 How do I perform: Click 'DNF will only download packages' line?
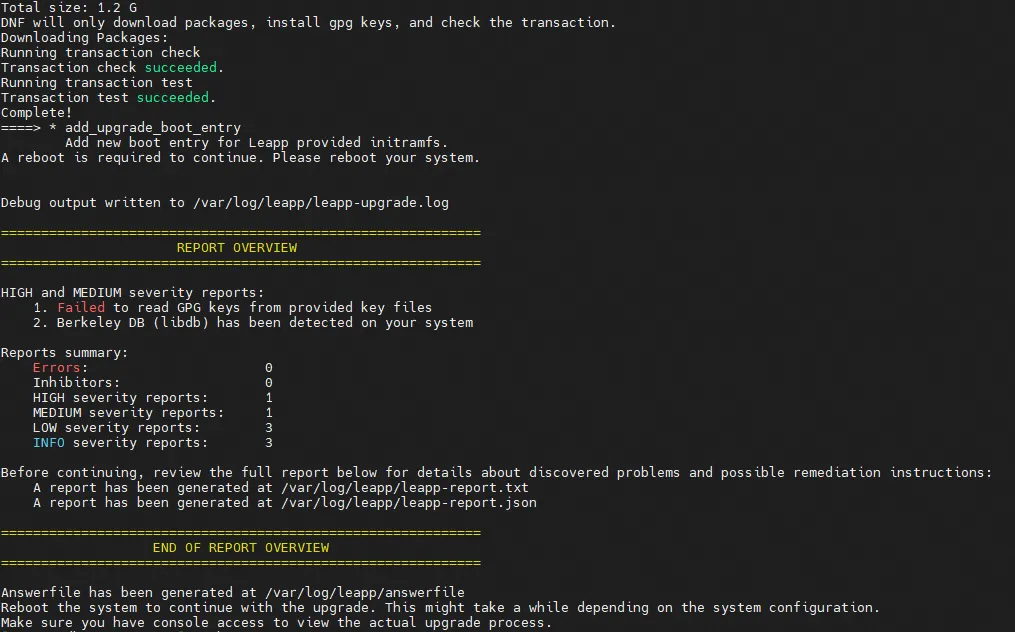tap(308, 23)
